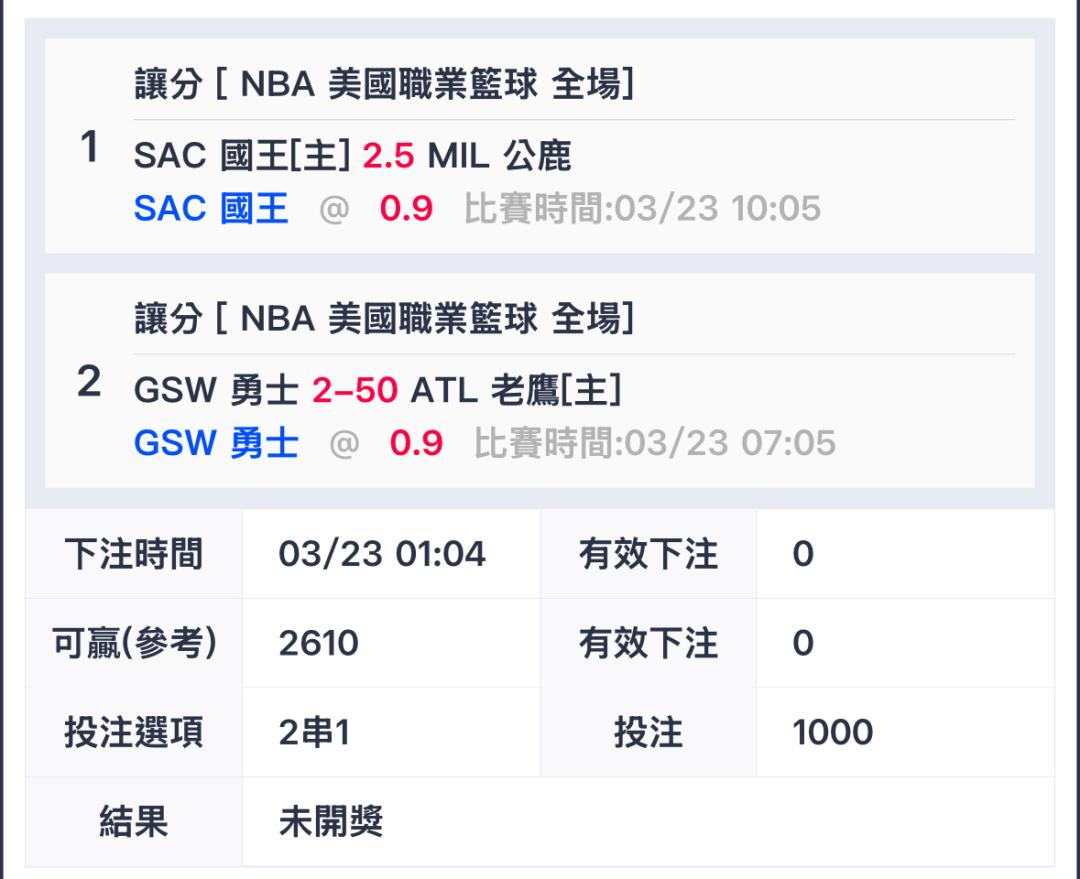Click the 結果 label cell
Screen dimensions: 1080x879
pos(134,821)
